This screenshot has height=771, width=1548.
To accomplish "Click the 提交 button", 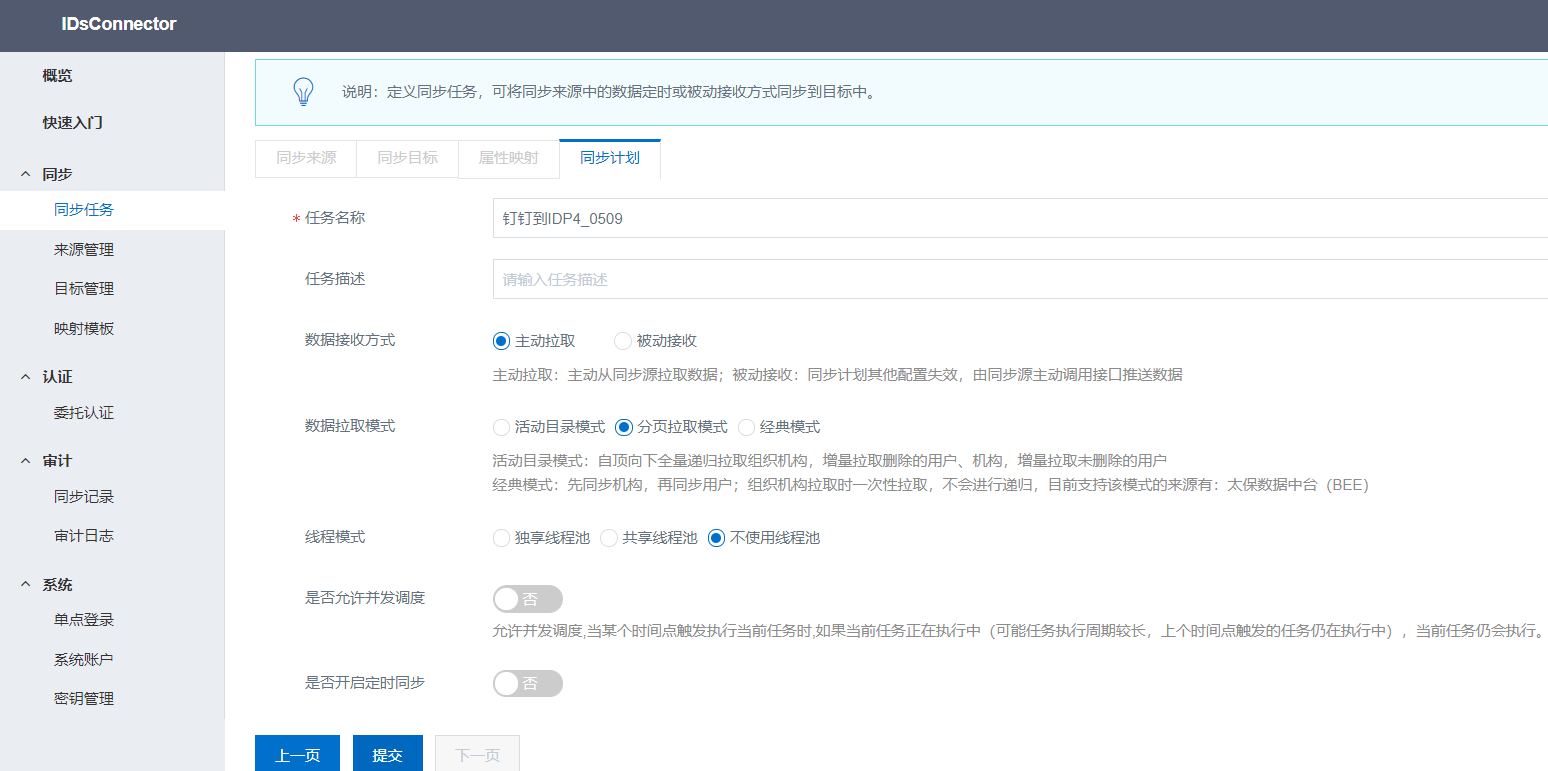I will [388, 754].
